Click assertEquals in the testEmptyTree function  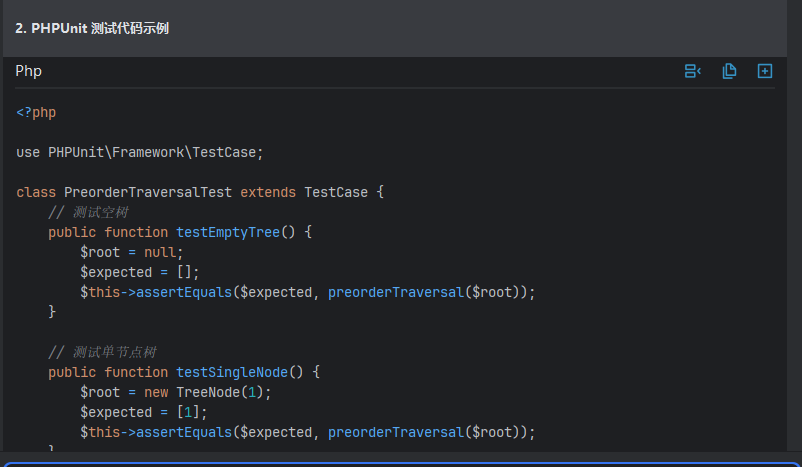pos(184,292)
